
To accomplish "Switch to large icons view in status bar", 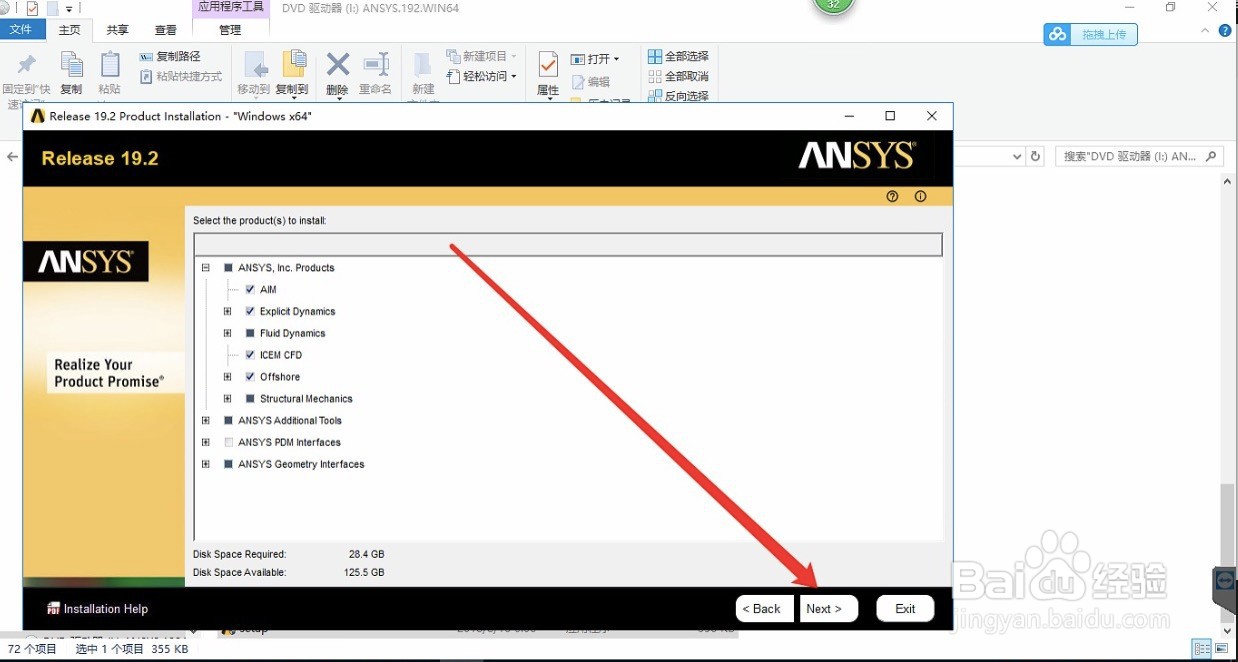I will point(1223,649).
